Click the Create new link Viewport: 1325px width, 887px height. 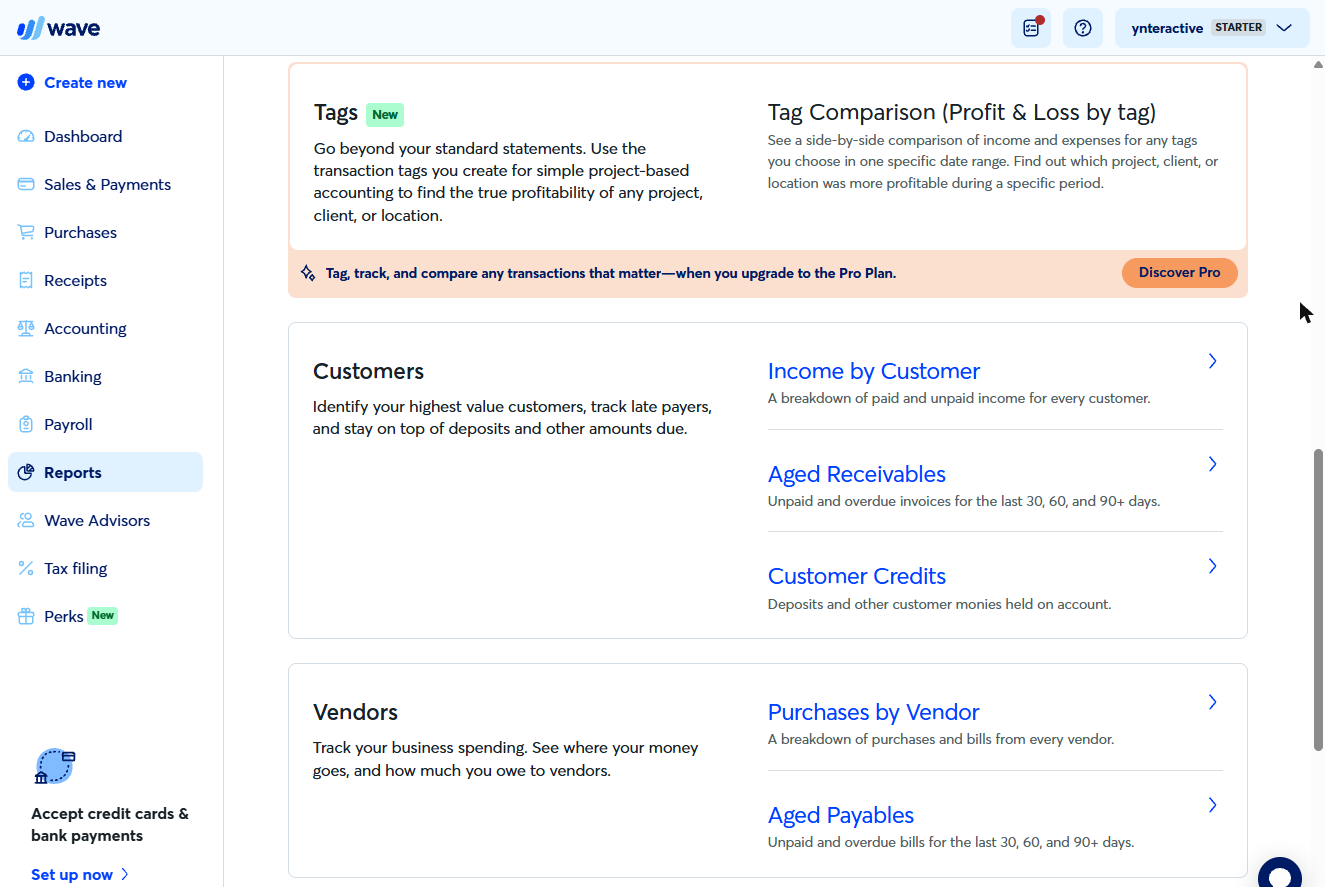click(86, 83)
